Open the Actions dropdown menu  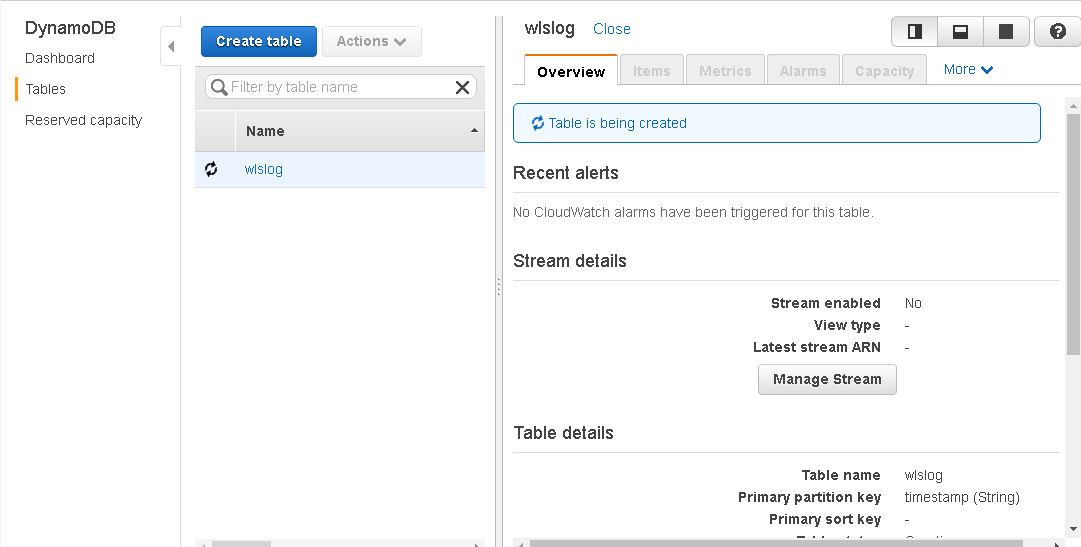tap(372, 41)
